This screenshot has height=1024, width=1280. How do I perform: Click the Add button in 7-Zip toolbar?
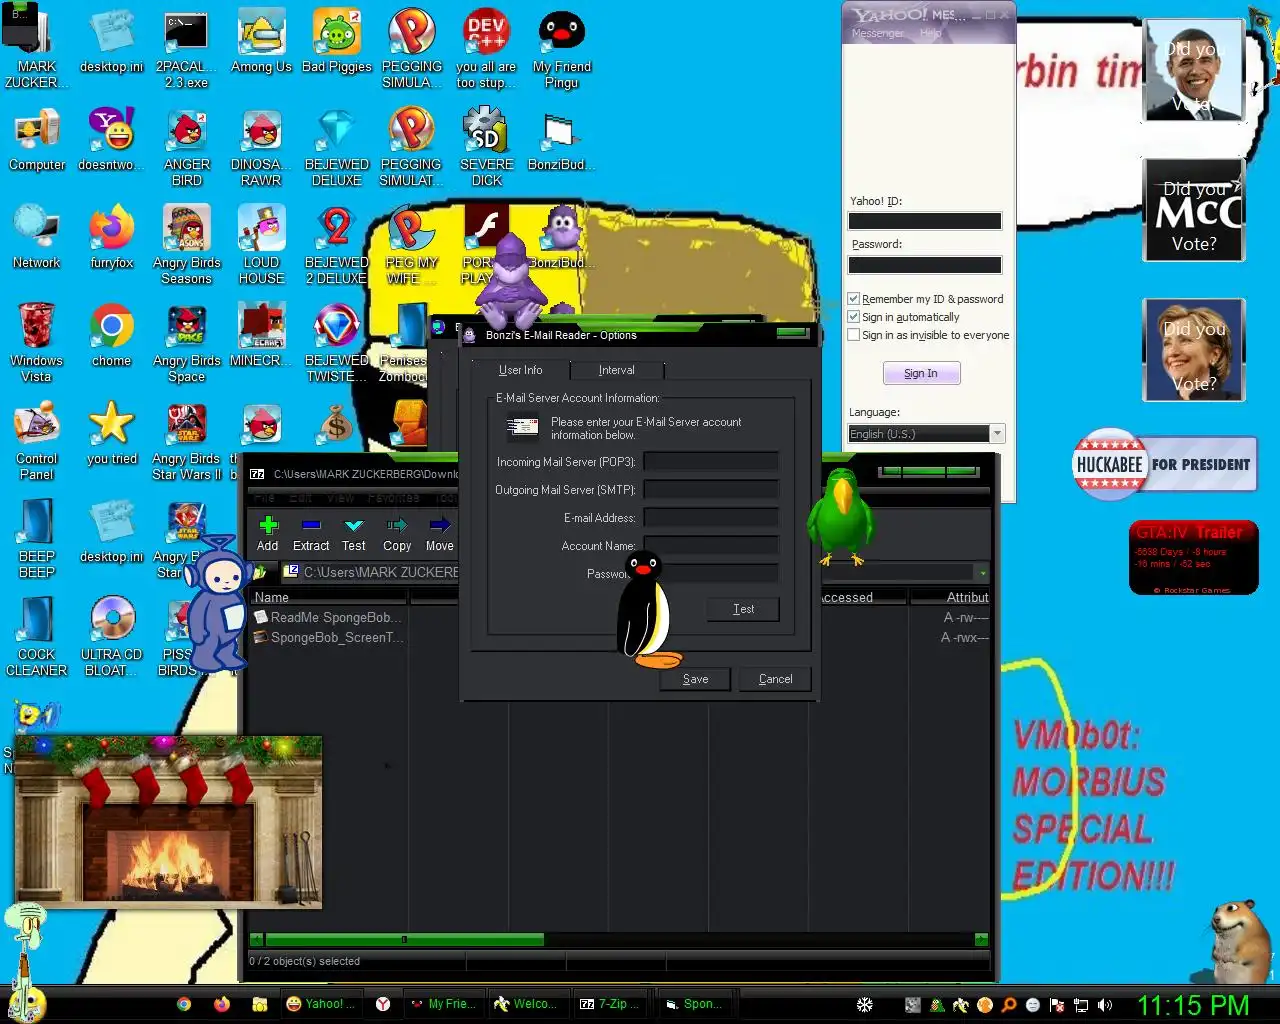tap(267, 534)
